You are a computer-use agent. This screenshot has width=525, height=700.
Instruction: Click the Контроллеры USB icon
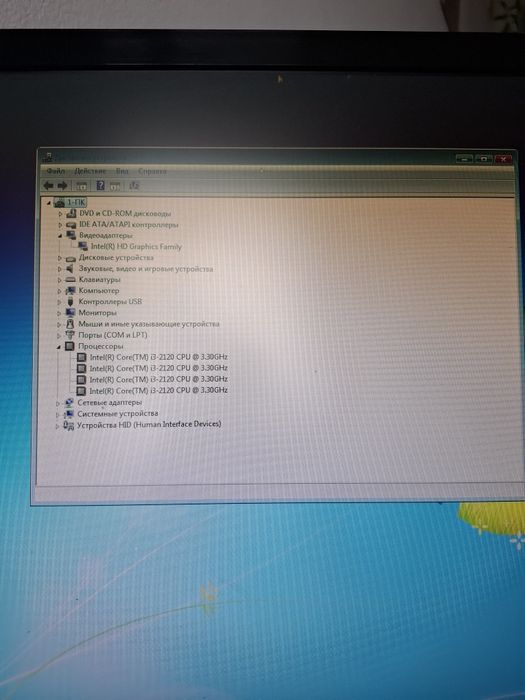pos(70,302)
